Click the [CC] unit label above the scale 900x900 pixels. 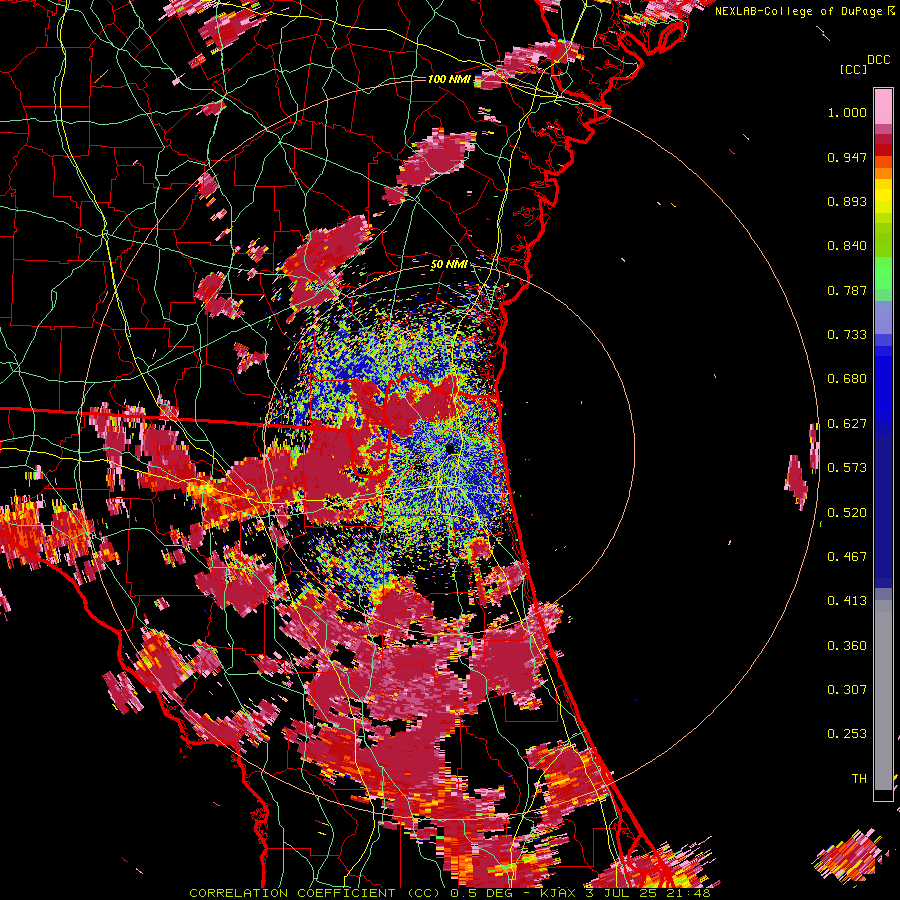click(x=854, y=69)
